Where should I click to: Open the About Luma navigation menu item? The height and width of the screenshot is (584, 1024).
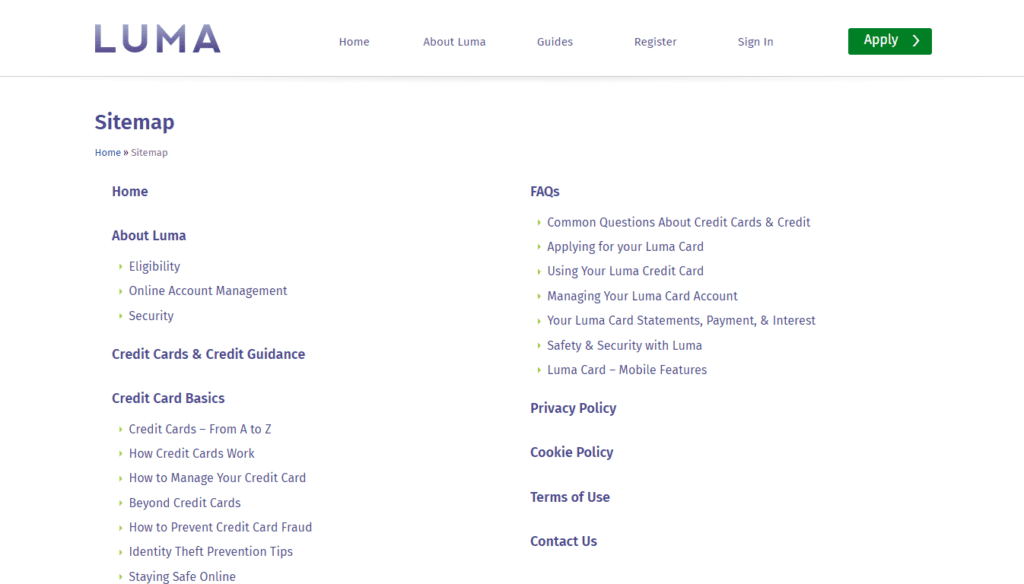[x=454, y=42]
